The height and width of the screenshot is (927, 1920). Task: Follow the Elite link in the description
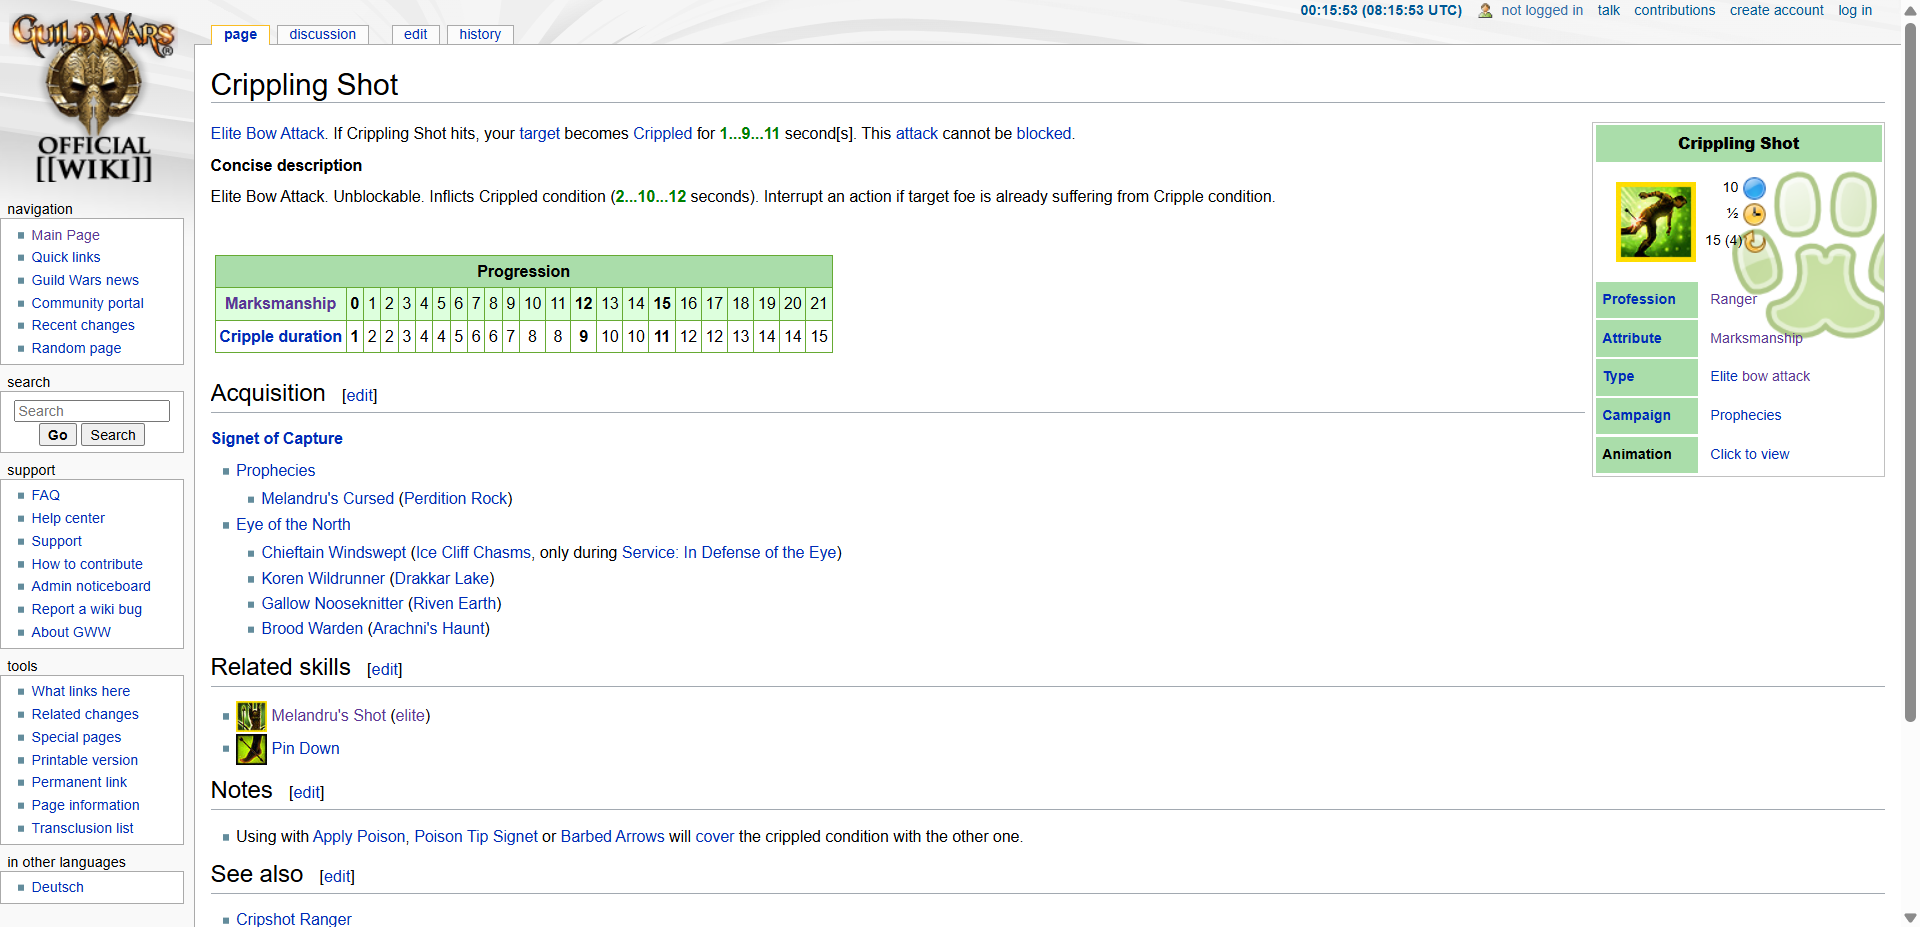pos(226,133)
